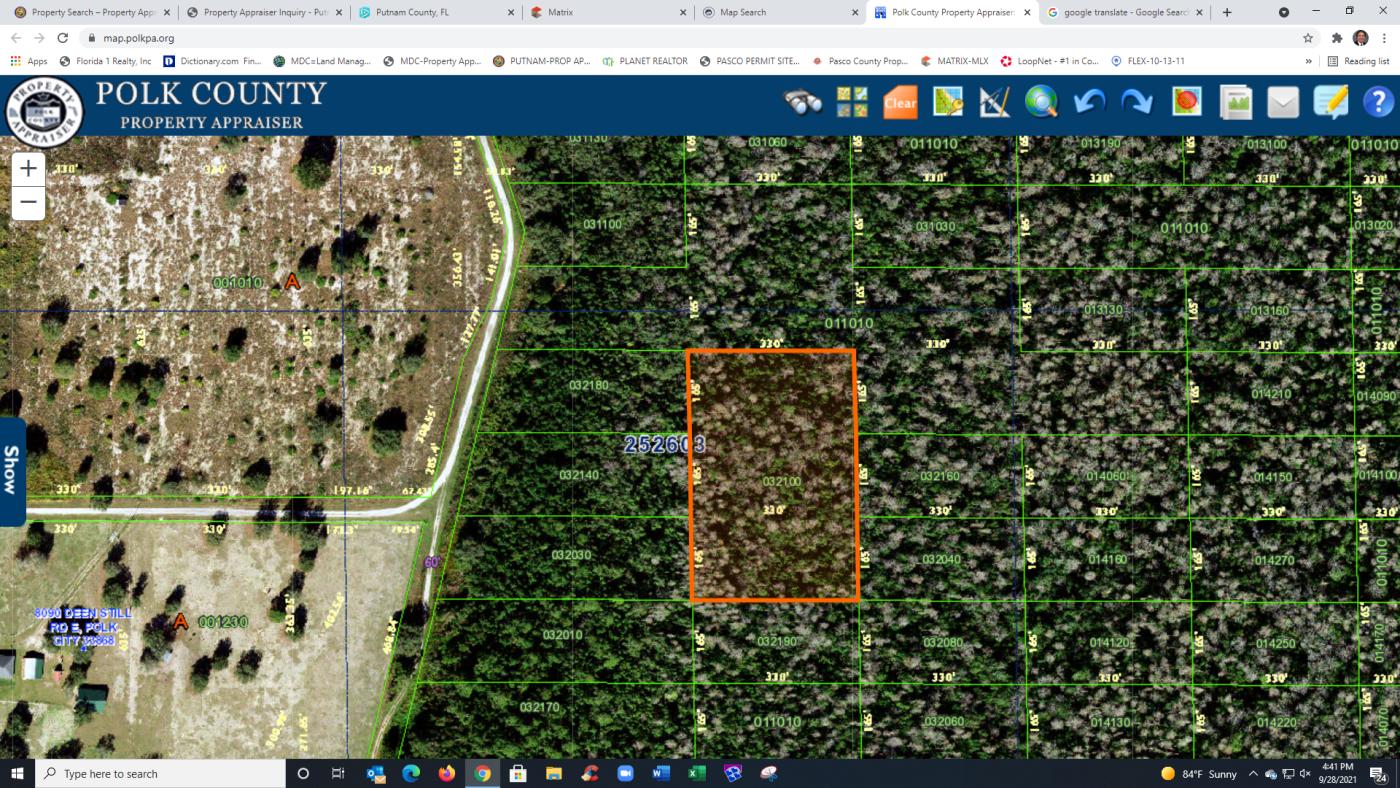Expand the hidden bookmarks overflow chevron
The image size is (1400, 788).
(x=1308, y=61)
